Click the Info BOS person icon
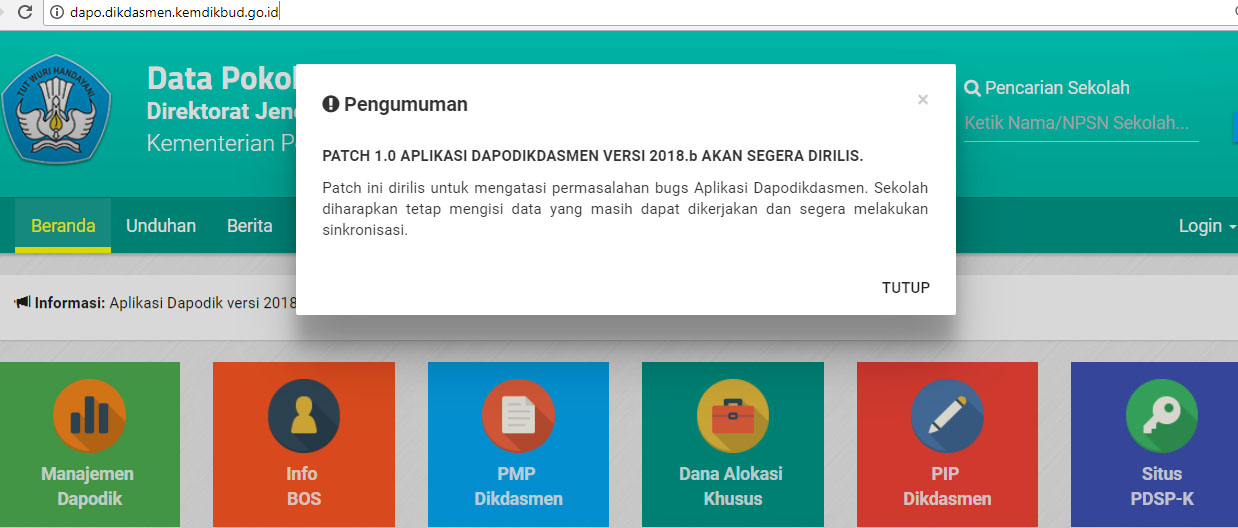This screenshot has width=1238, height=528. 303,416
